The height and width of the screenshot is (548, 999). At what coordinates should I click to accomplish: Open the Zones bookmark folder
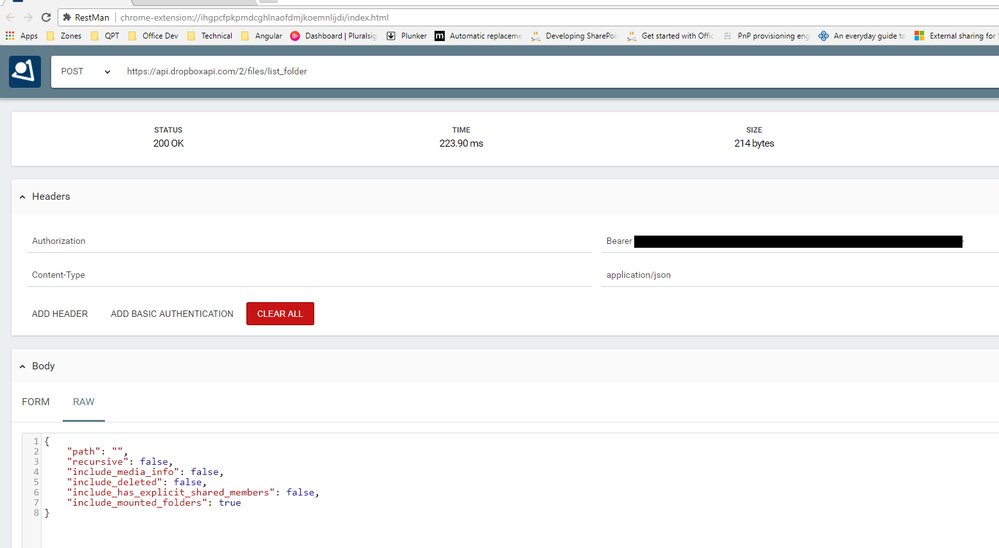63,36
